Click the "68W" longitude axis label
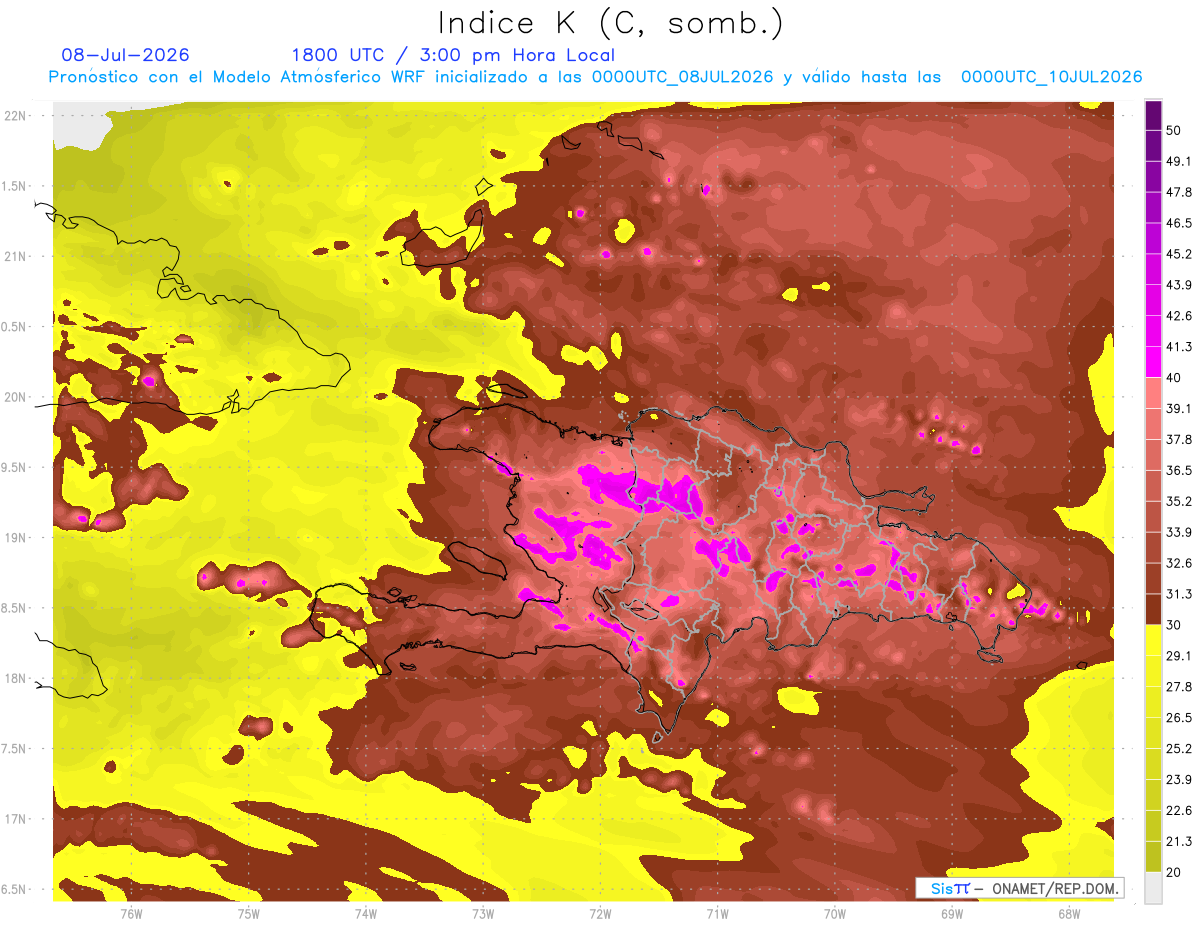The image size is (1200, 927). click(x=1068, y=914)
